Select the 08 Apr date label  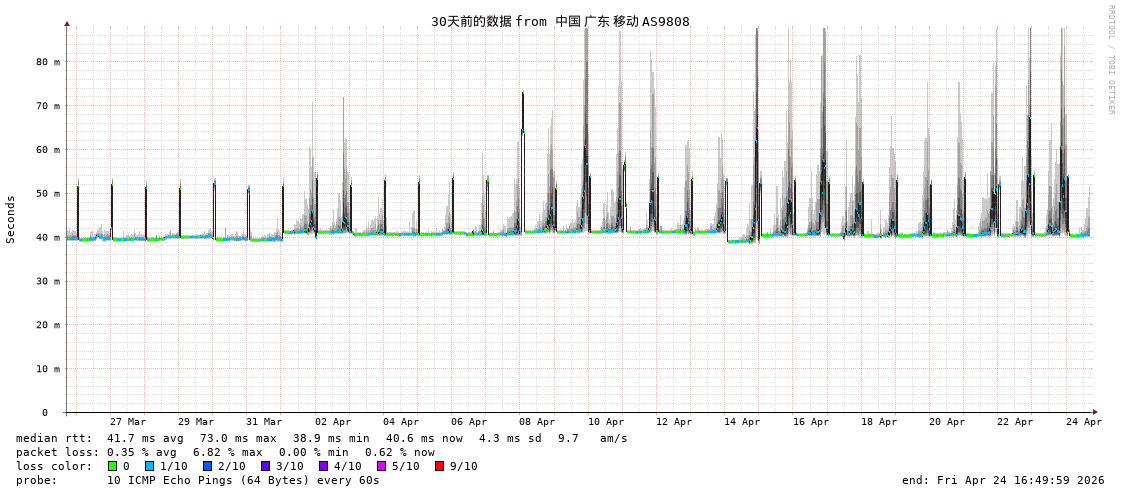[x=537, y=422]
